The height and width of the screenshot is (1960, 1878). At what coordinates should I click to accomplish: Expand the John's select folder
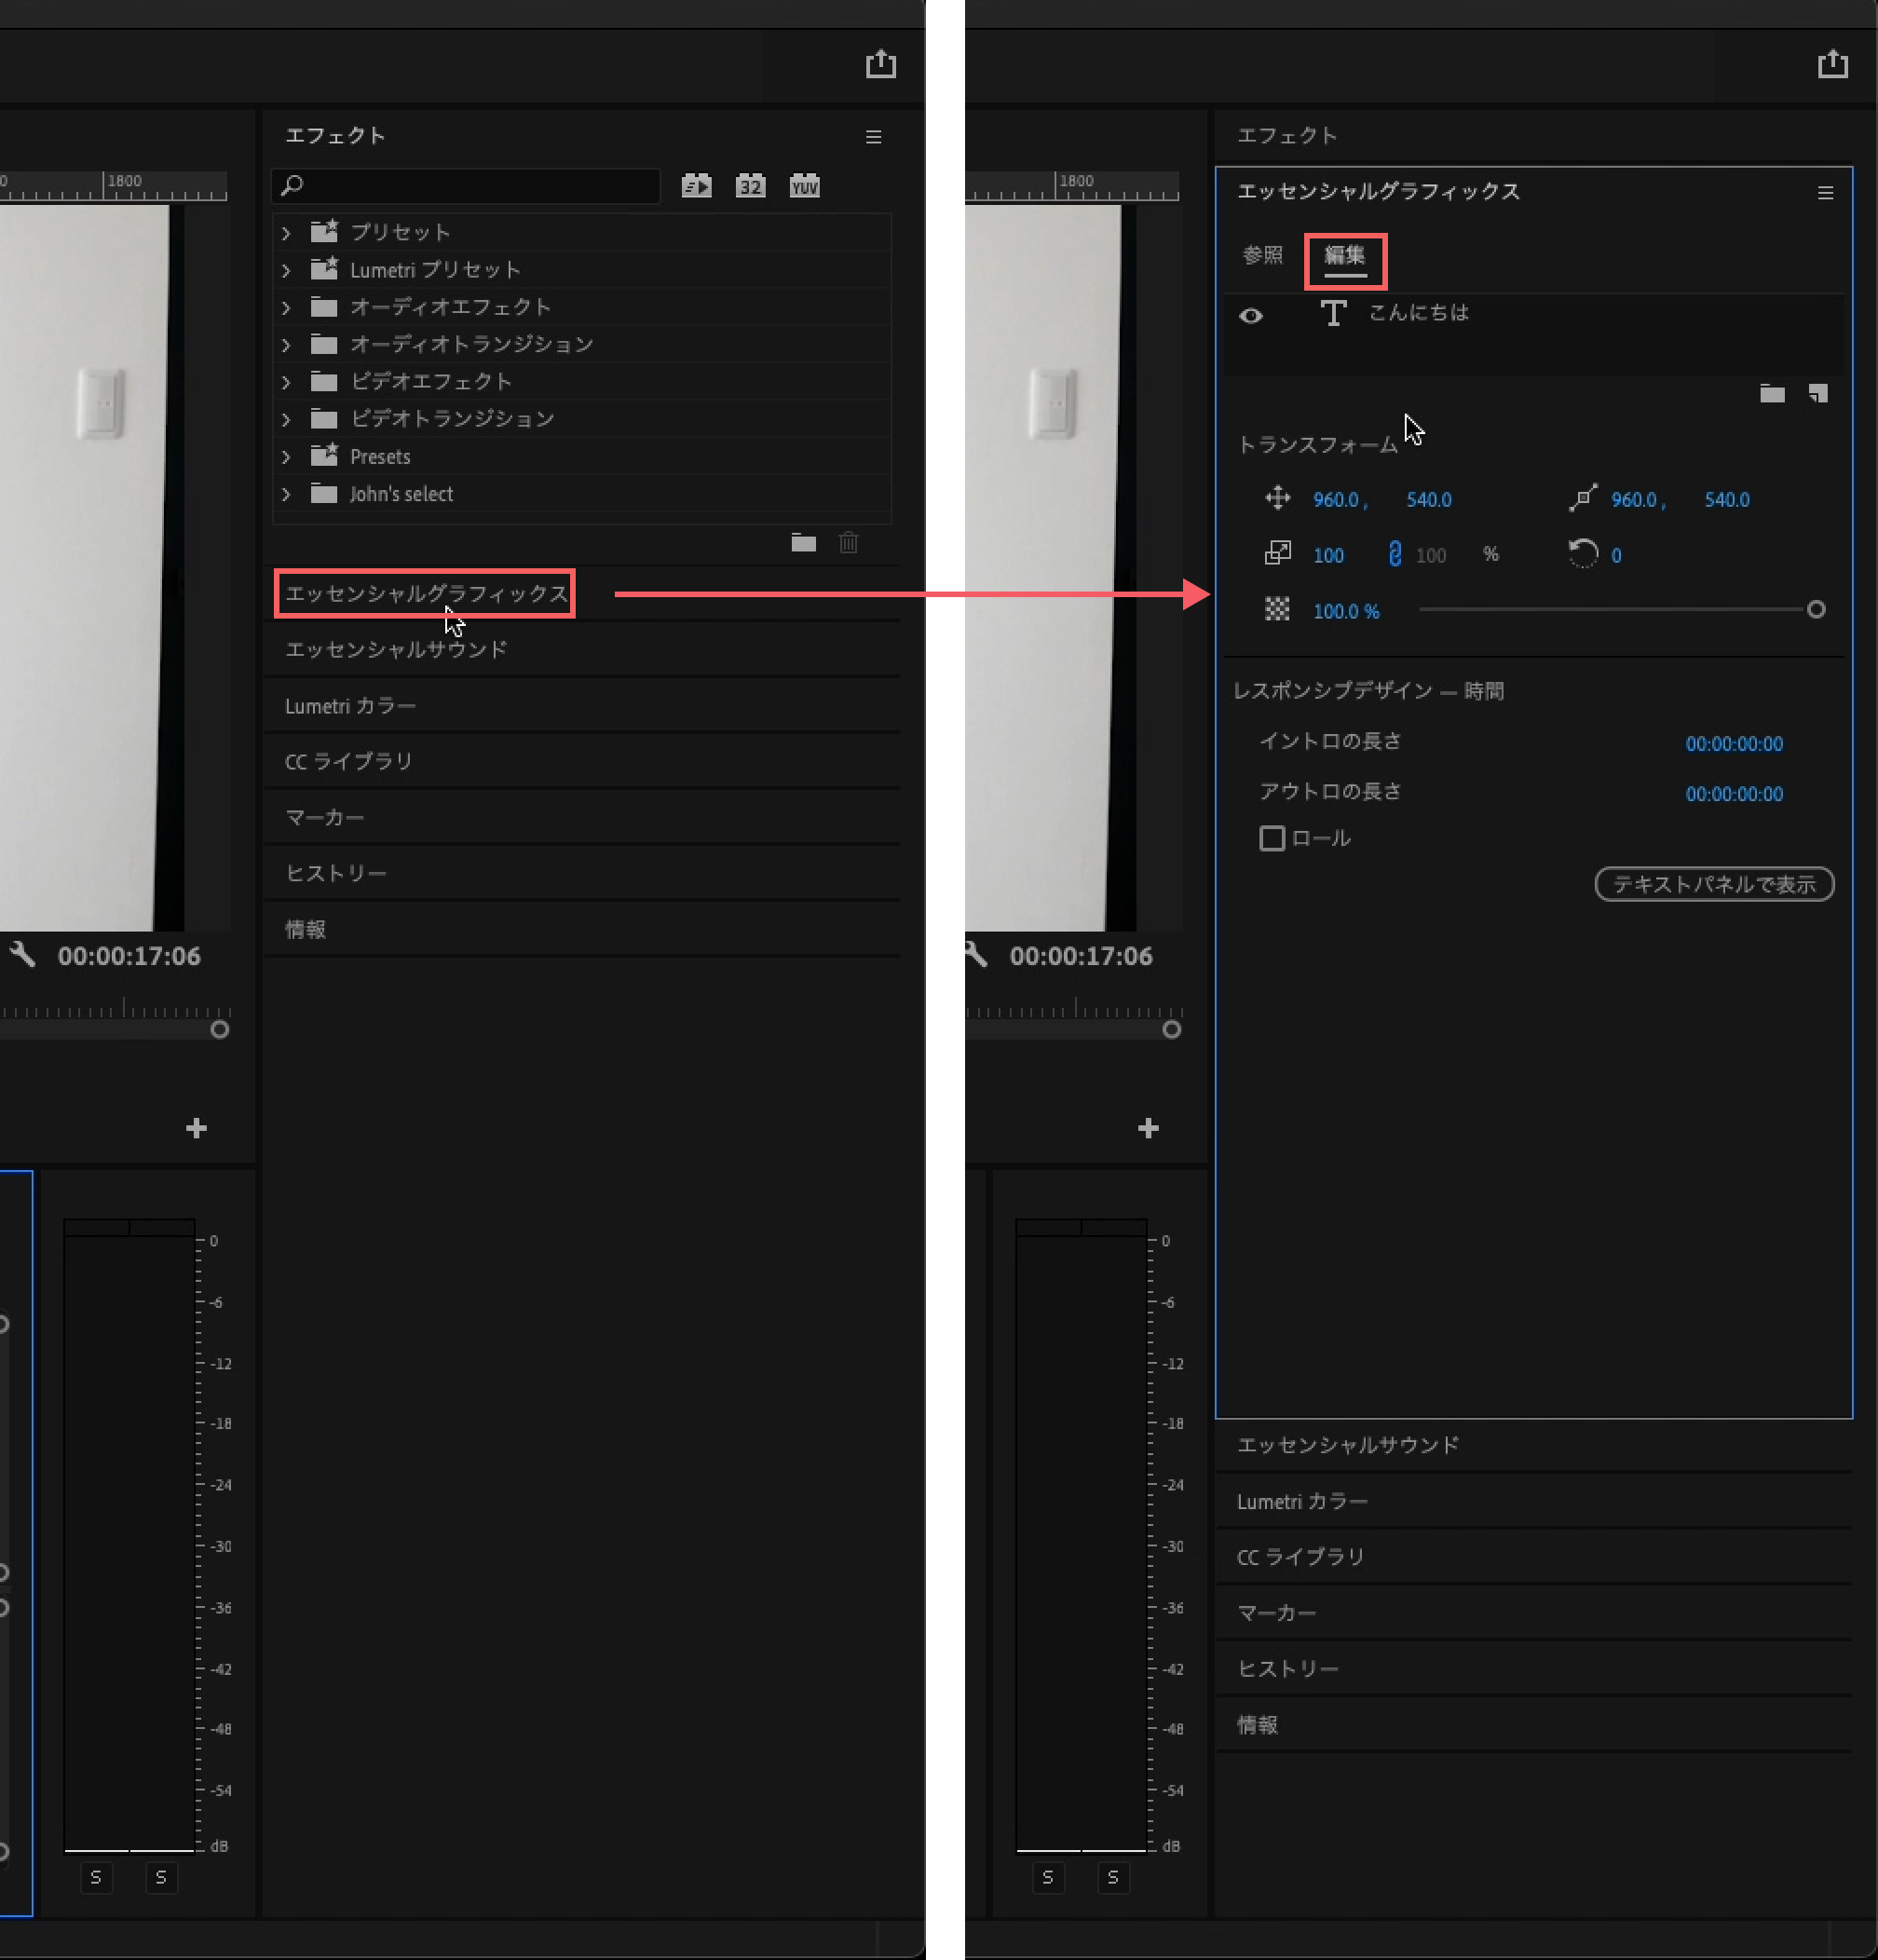coord(286,494)
